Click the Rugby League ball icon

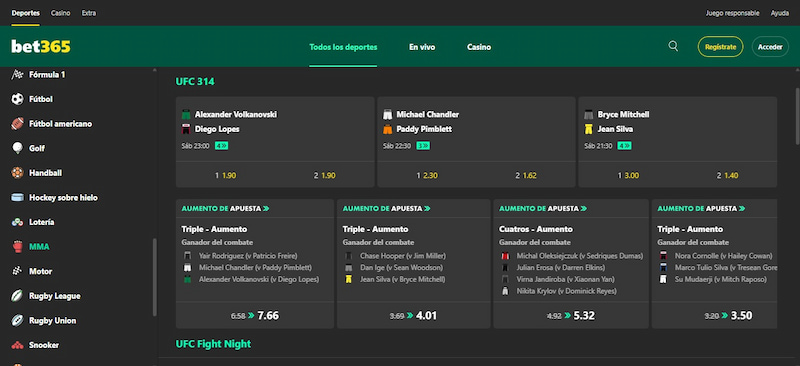pos(17,296)
